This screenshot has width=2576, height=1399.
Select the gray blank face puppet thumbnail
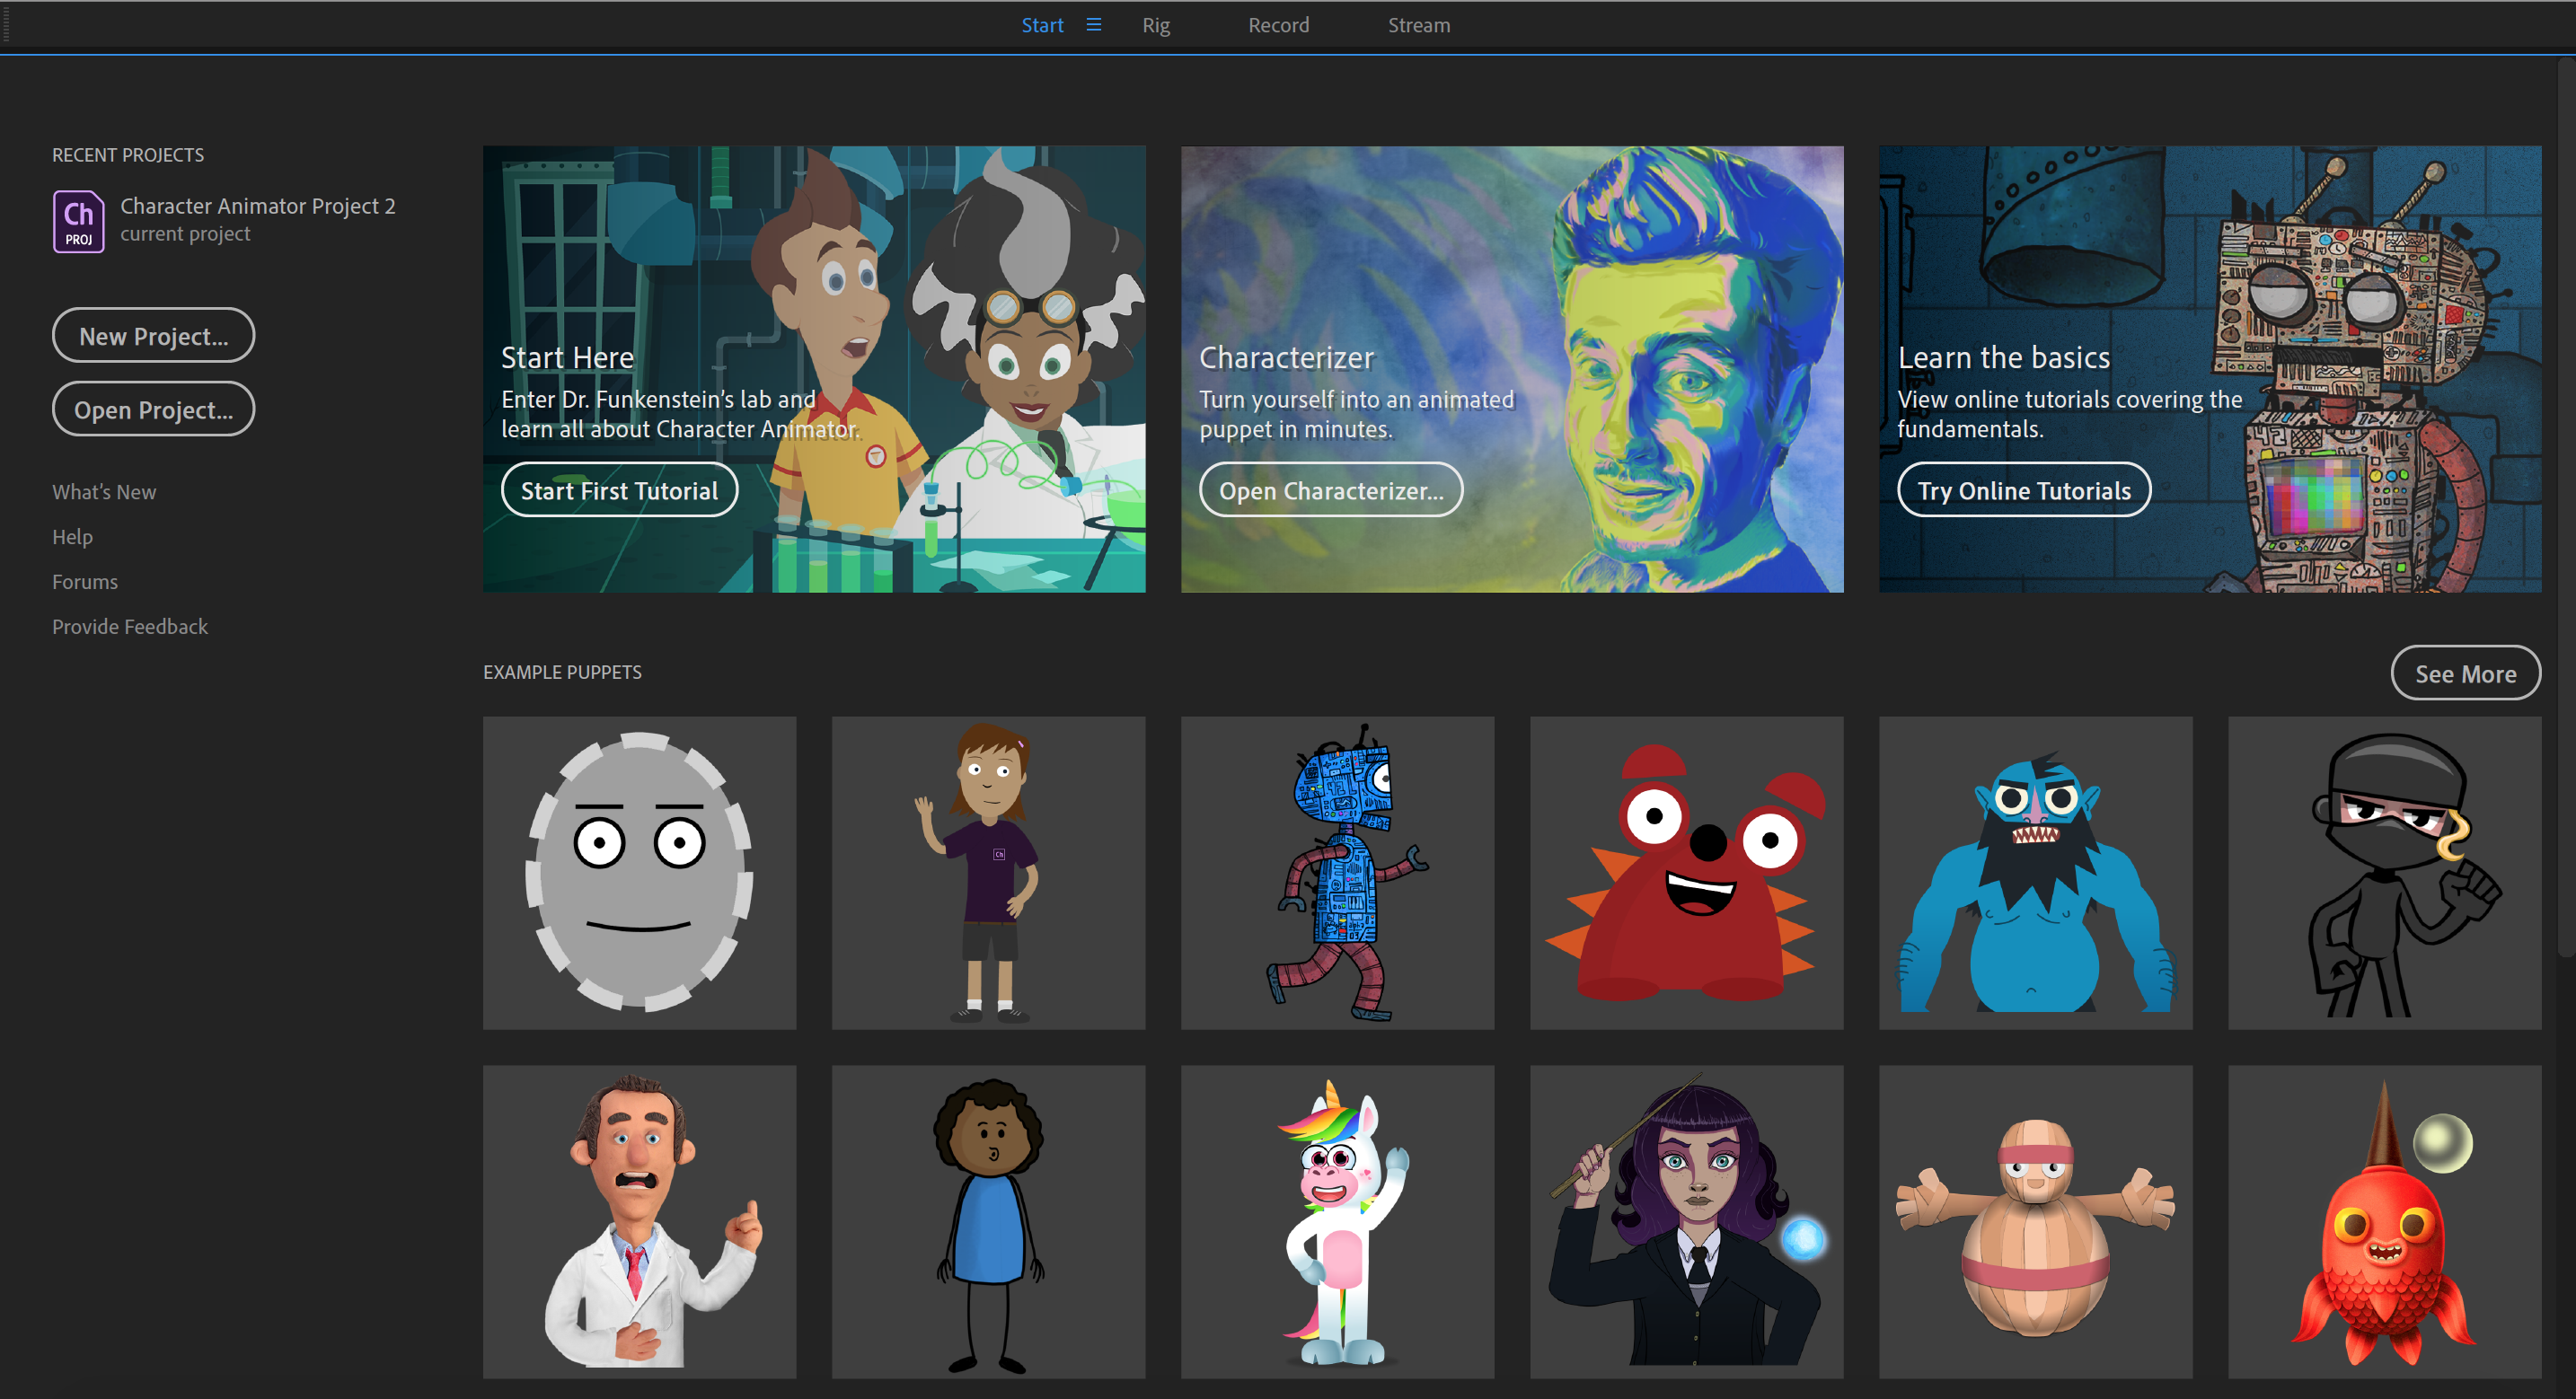pyautogui.click(x=639, y=872)
